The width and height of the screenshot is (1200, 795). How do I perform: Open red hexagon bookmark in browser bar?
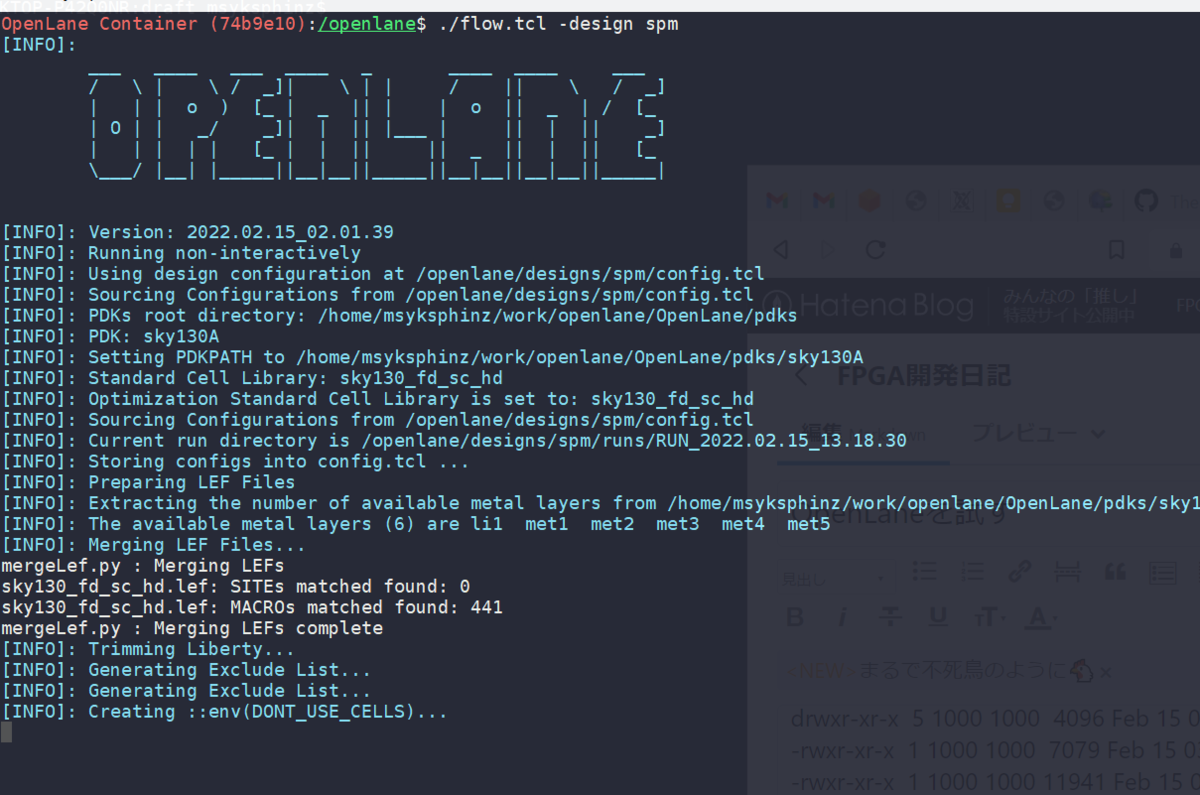[870, 201]
